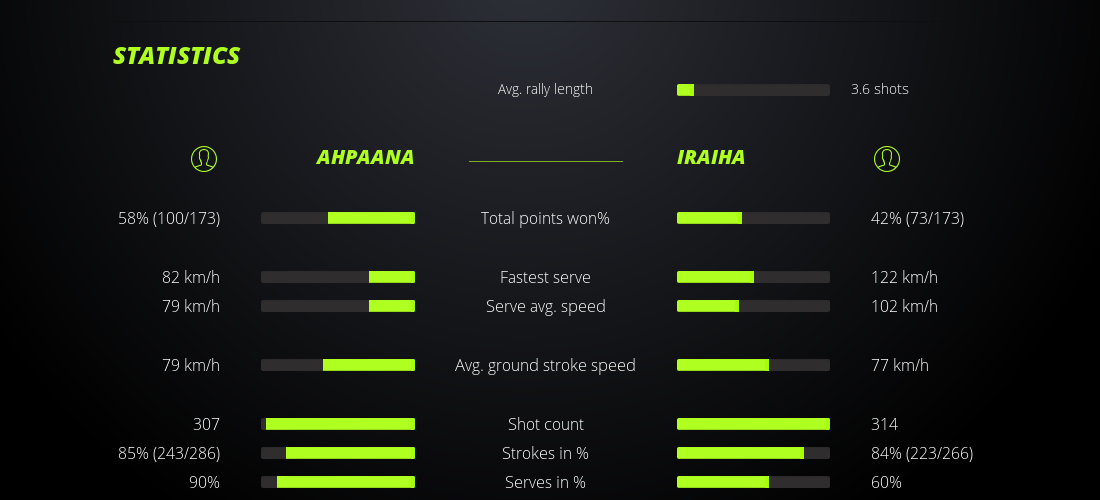Click the Avg. ground stroke speed label
1100x500 pixels.
545,365
